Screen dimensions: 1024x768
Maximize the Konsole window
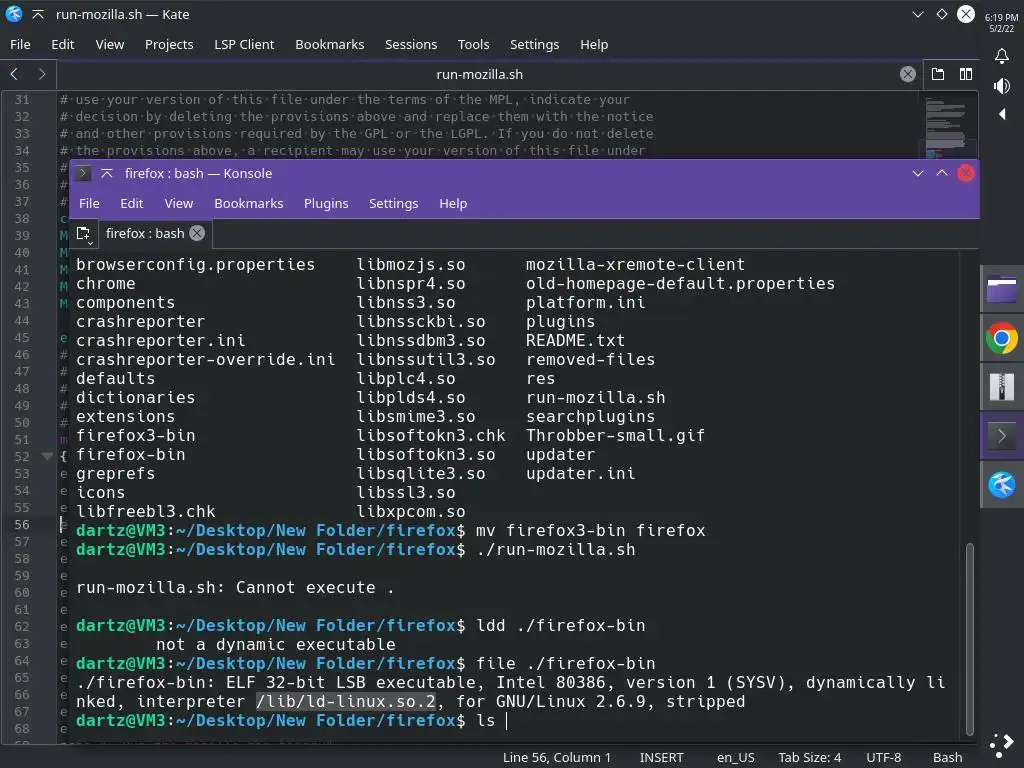click(x=942, y=173)
